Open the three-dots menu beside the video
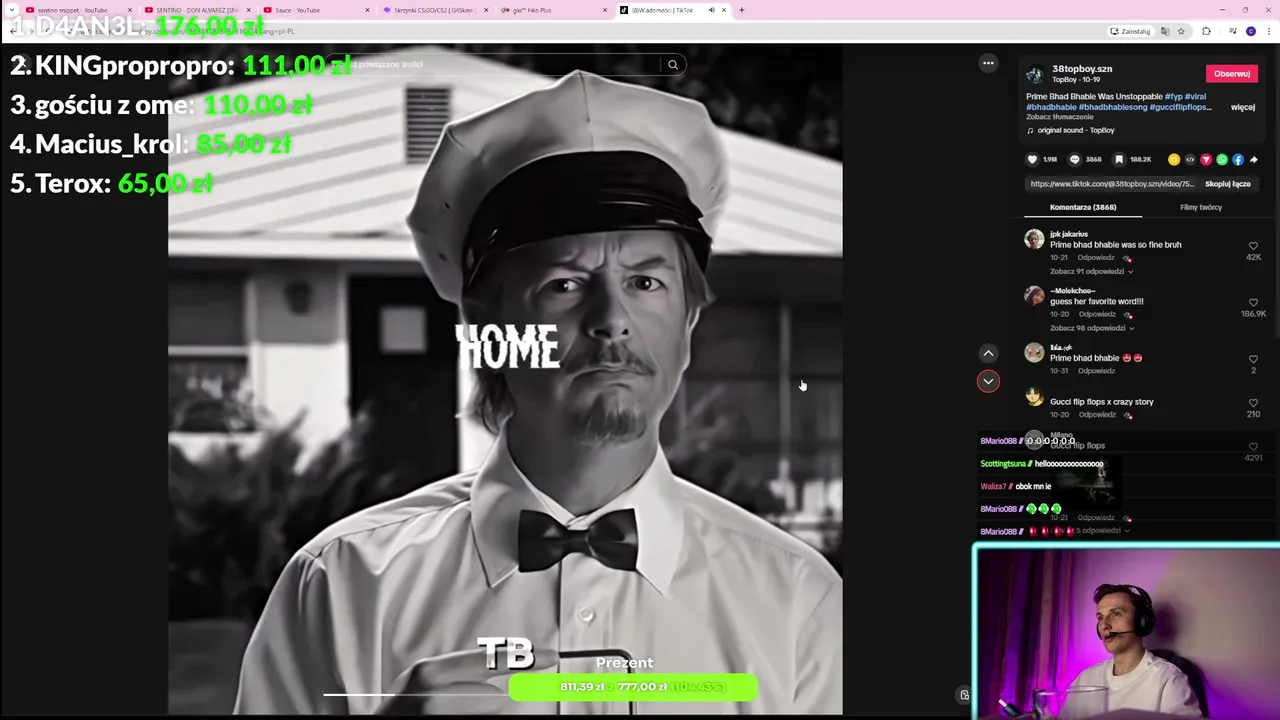The width and height of the screenshot is (1280, 720). coord(988,63)
